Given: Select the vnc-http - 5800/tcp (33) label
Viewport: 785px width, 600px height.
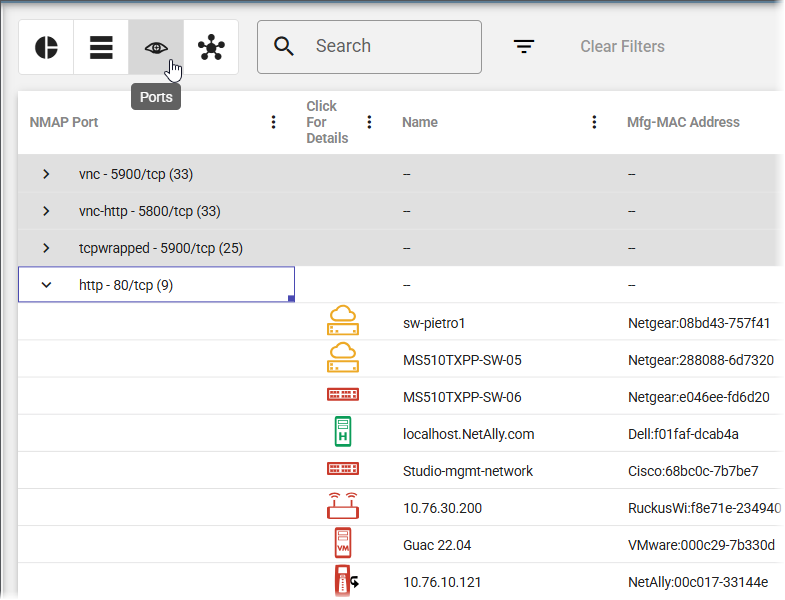Looking at the screenshot, I should pyautogui.click(x=150, y=211).
